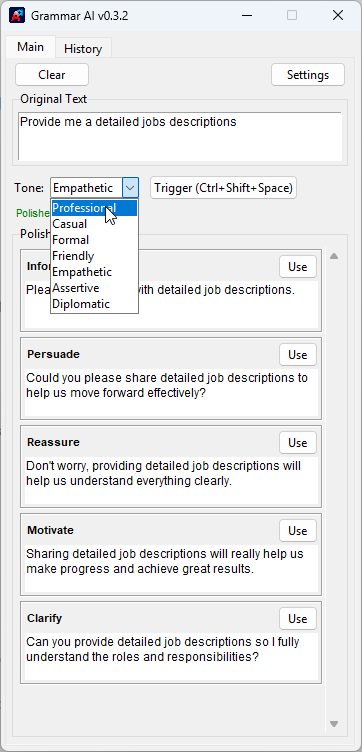This screenshot has width=362, height=752.
Task: Click the Clear button
Action: click(52, 75)
